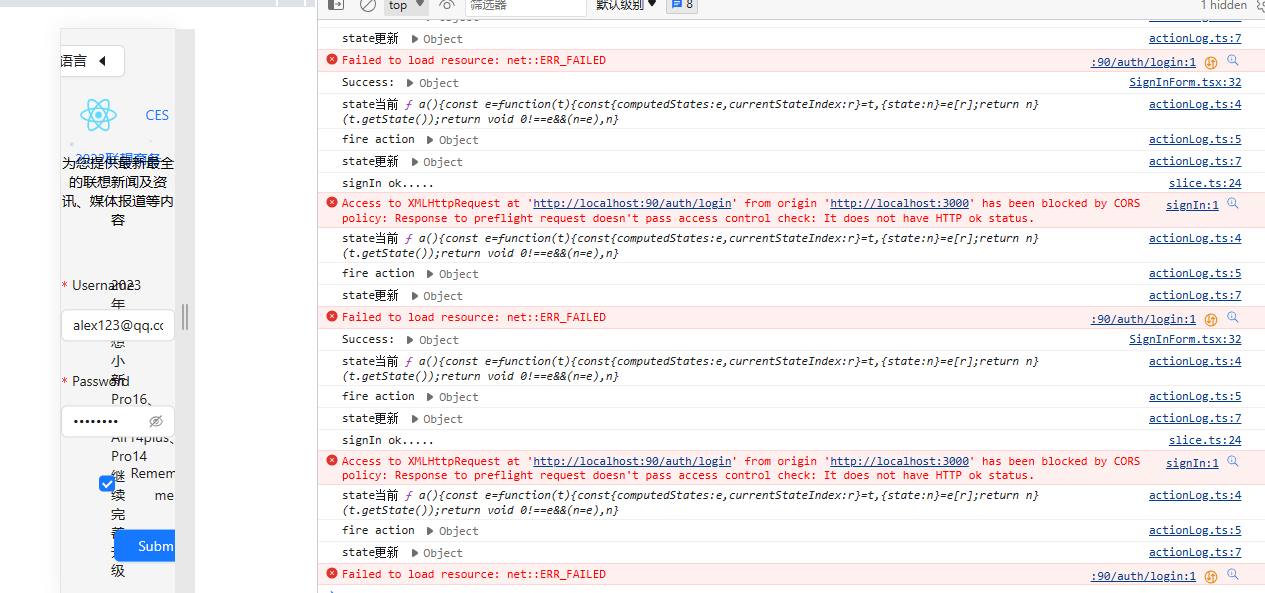This screenshot has height=593, width=1265.
Task: Open actionLog.ts:7 link on topmost state更新 row
Action: click(x=1195, y=39)
